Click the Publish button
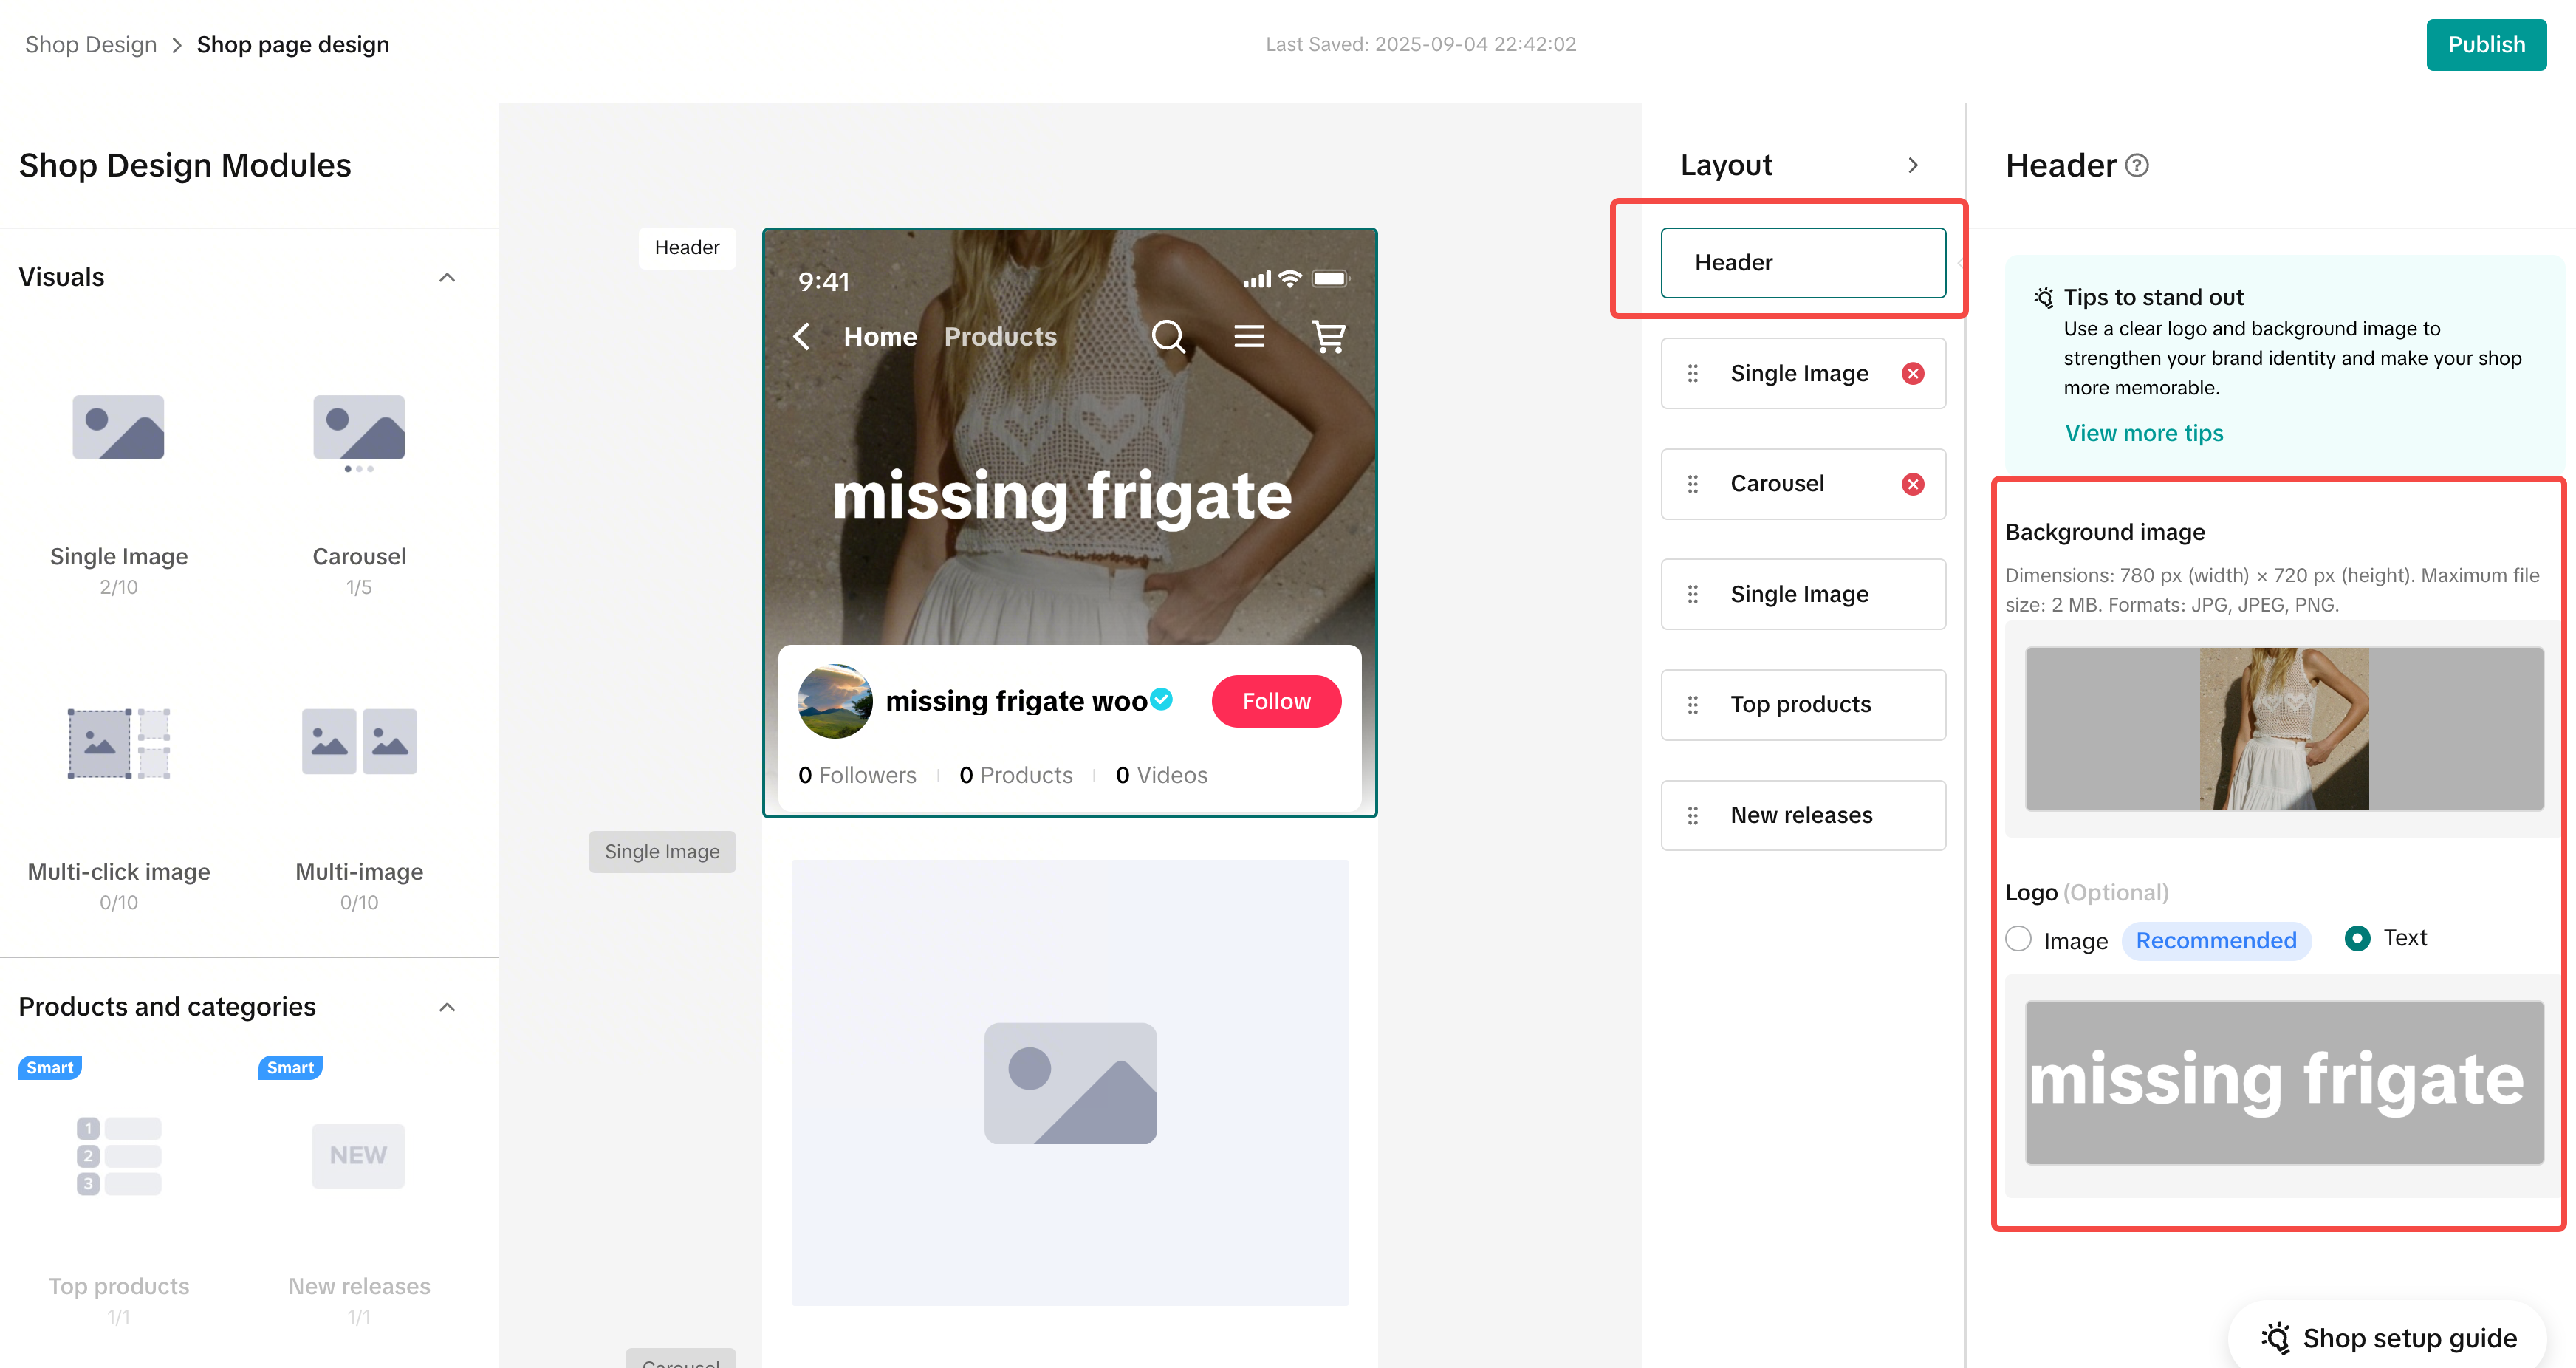 (x=2486, y=45)
